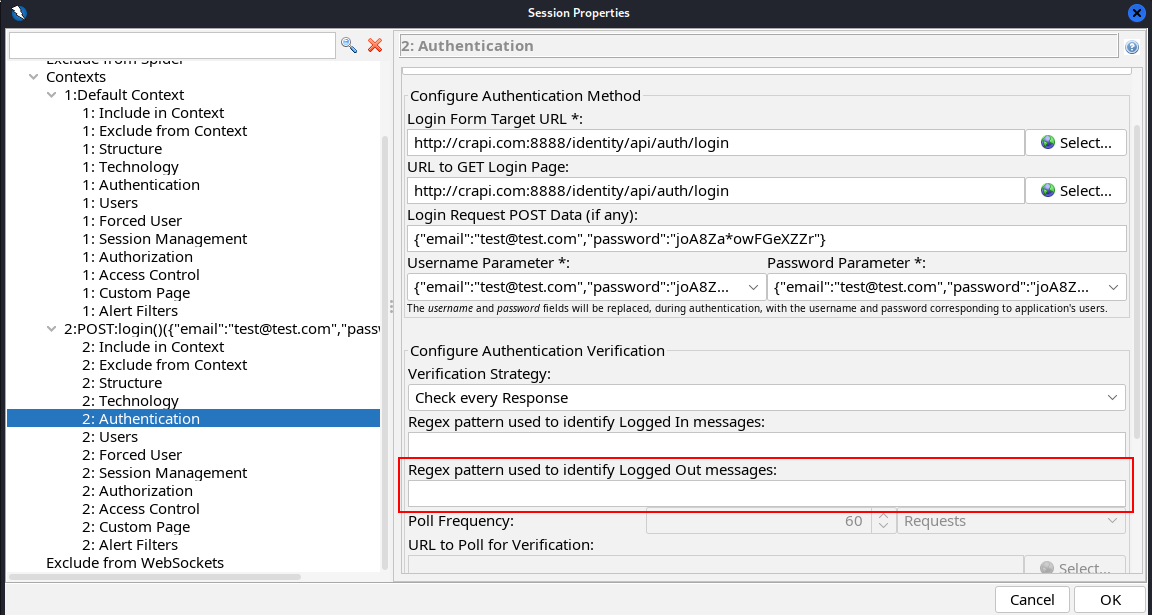Select 2: Structure tree item
Viewport: 1152px width, 615px height.
122,383
